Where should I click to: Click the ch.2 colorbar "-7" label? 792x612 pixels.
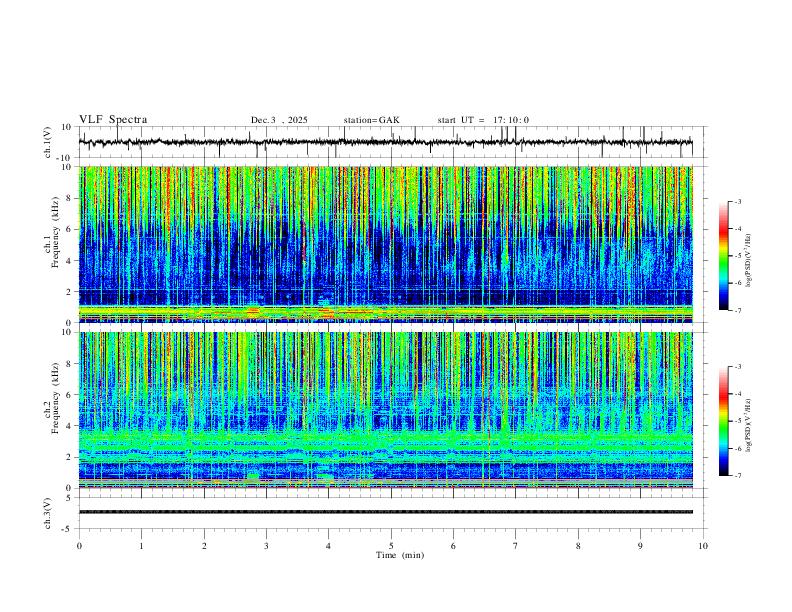click(x=737, y=476)
